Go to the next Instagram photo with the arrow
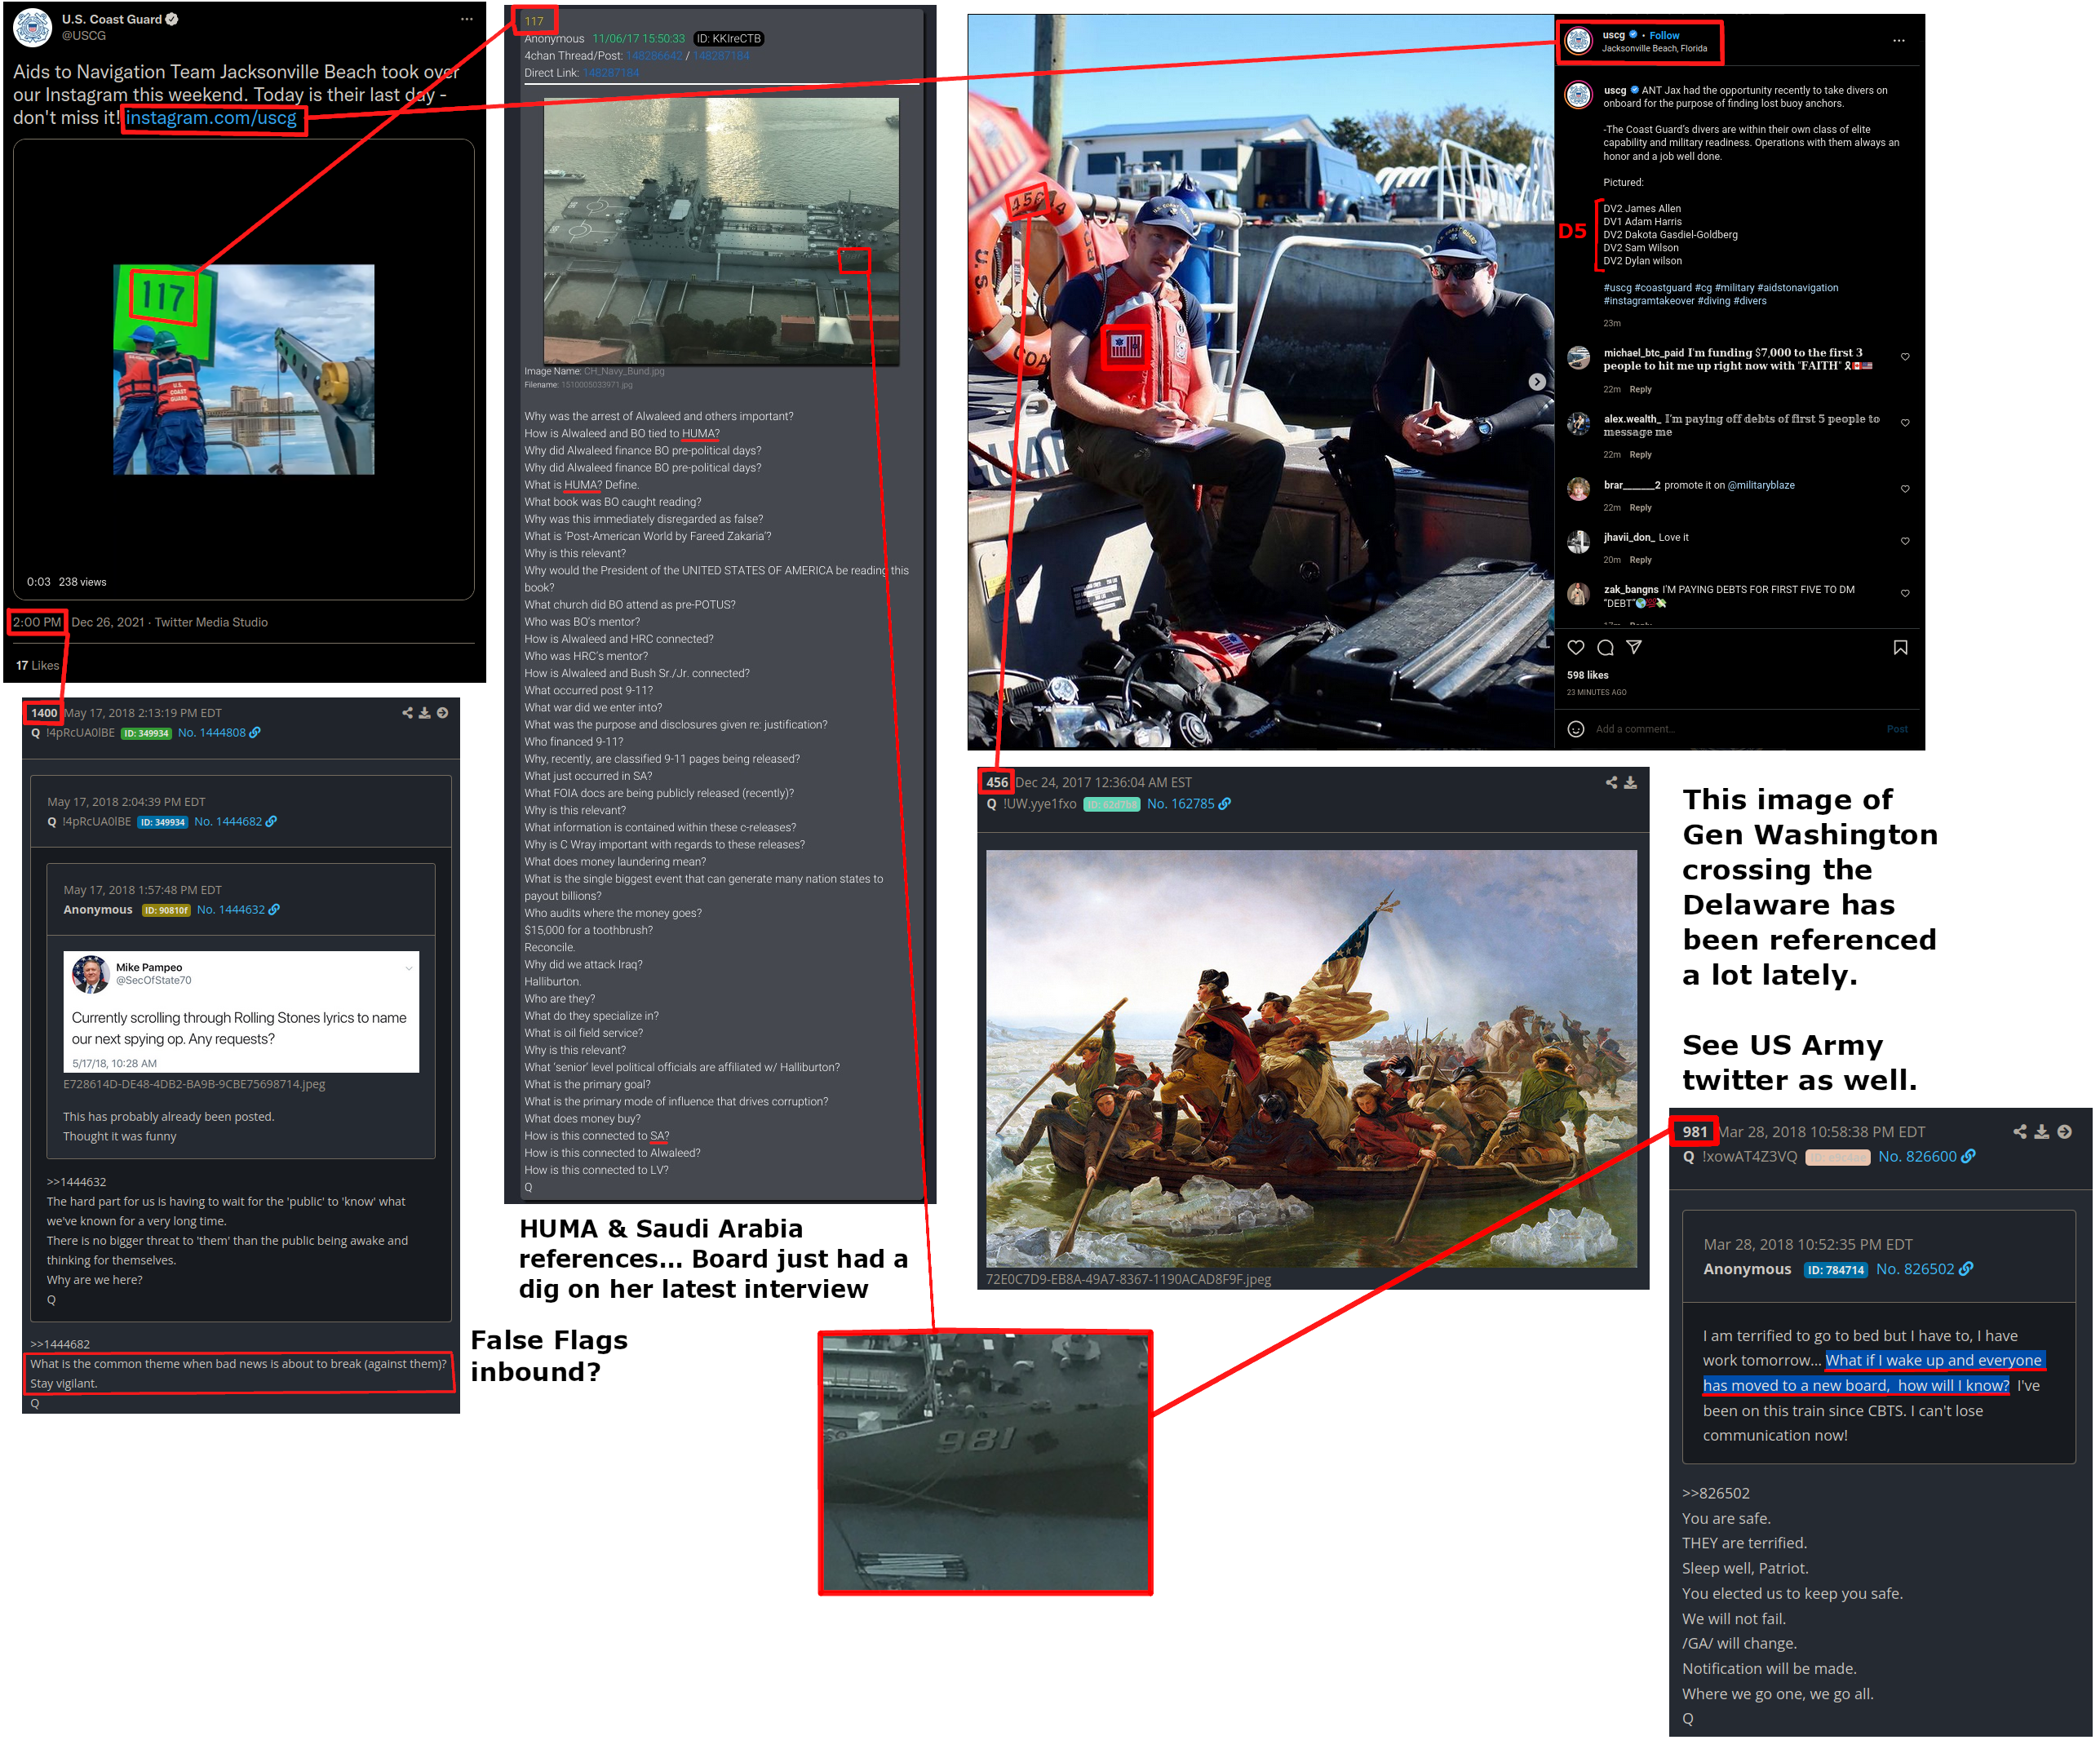The width and height of the screenshot is (2100, 1740). [x=1537, y=382]
